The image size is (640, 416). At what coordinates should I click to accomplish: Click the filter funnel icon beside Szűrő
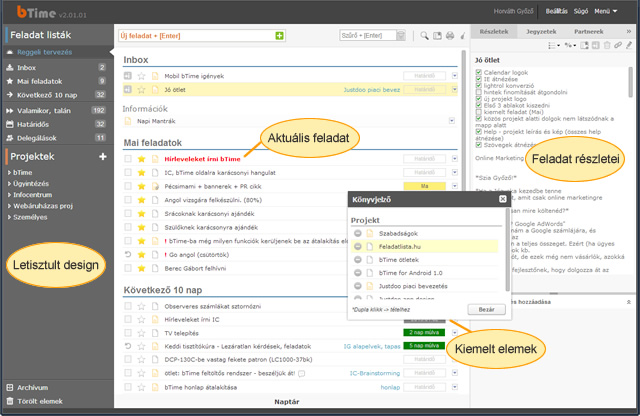[401, 36]
